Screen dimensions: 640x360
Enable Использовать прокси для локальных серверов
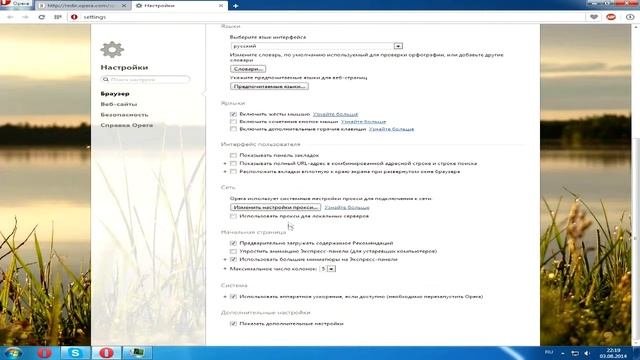(x=233, y=216)
